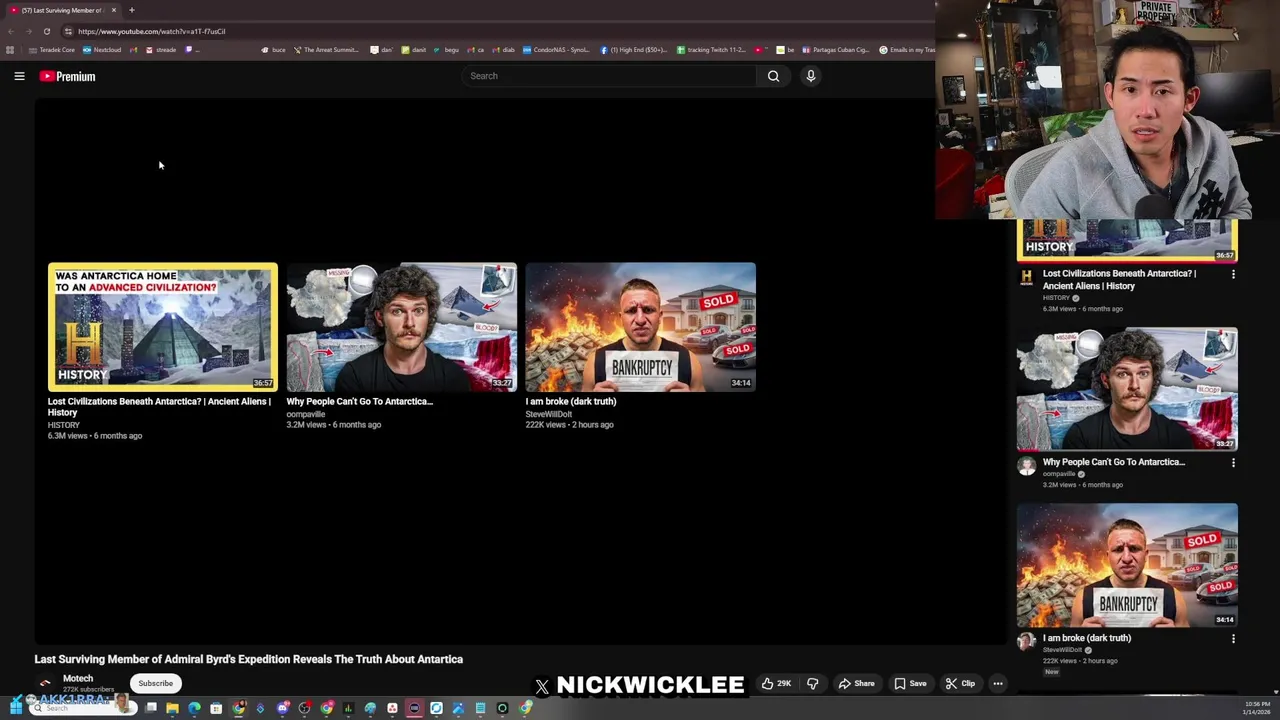The height and width of the screenshot is (720, 1280).
Task: Open the Motech channel name link
Action: pyautogui.click(x=78, y=679)
